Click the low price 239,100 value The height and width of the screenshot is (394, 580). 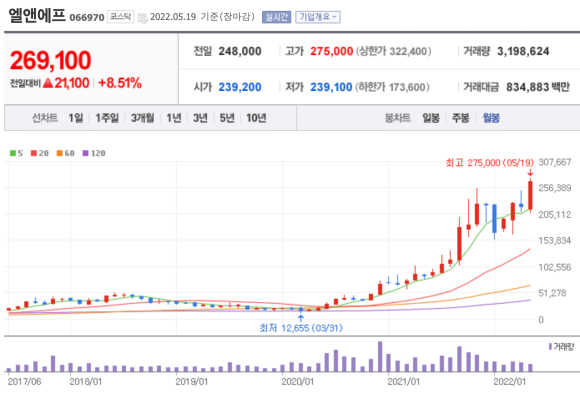331,87
